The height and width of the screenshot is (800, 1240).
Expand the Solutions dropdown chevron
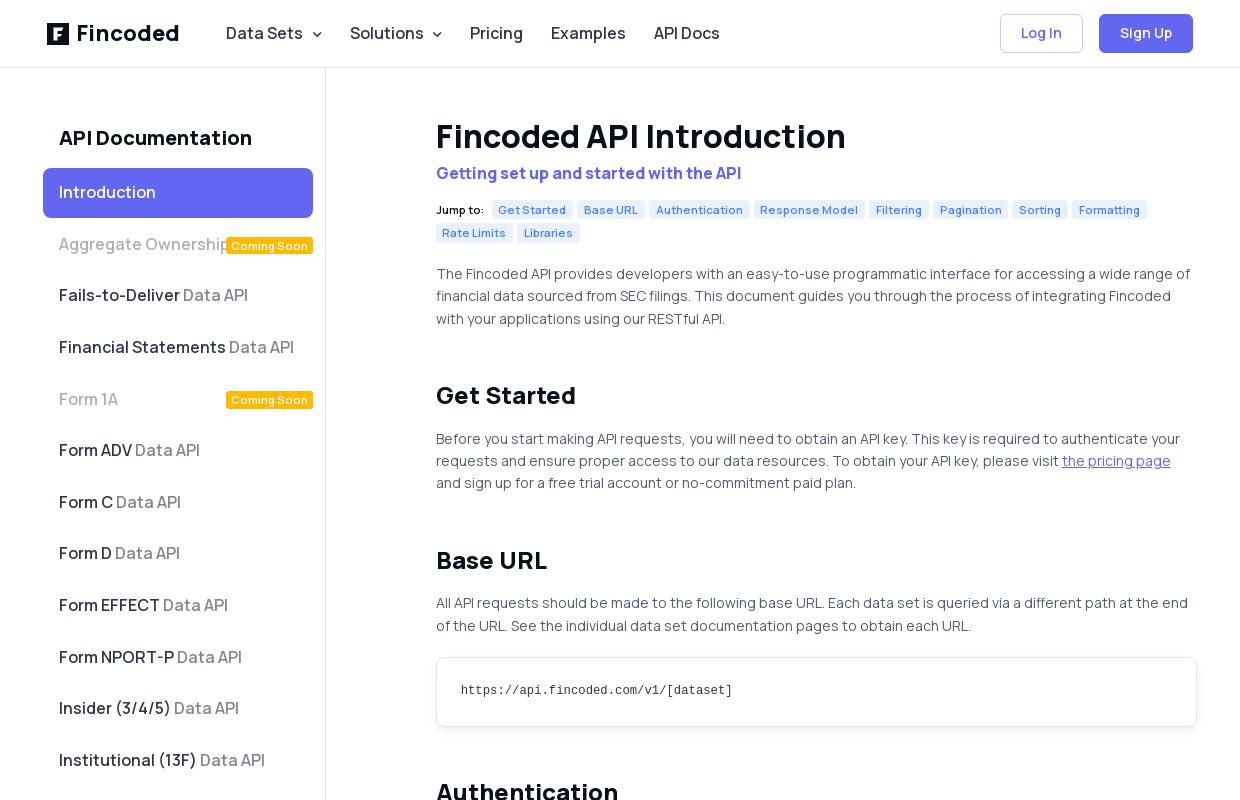point(437,34)
